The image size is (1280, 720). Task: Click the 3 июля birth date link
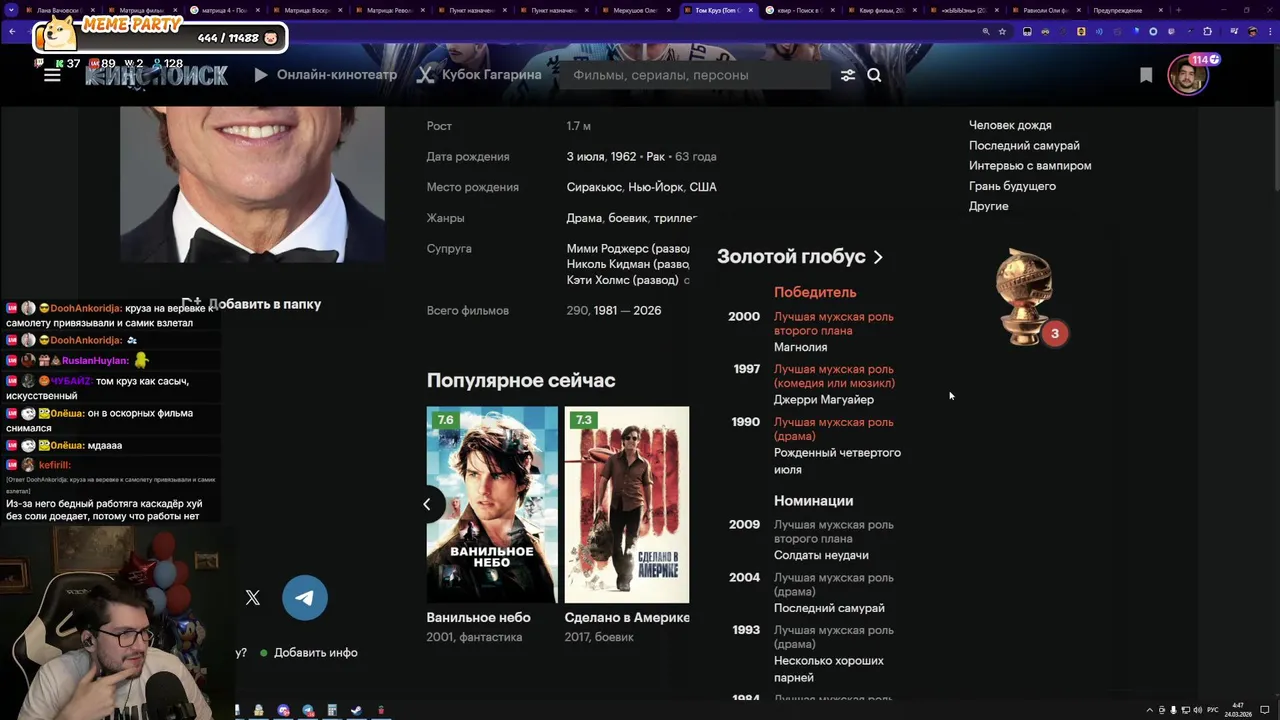(586, 157)
